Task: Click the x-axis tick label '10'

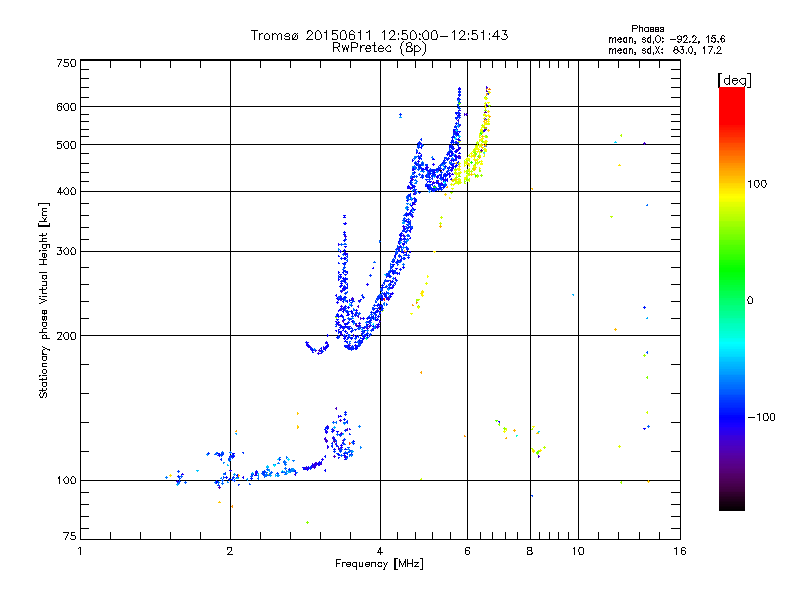Action: click(x=578, y=551)
